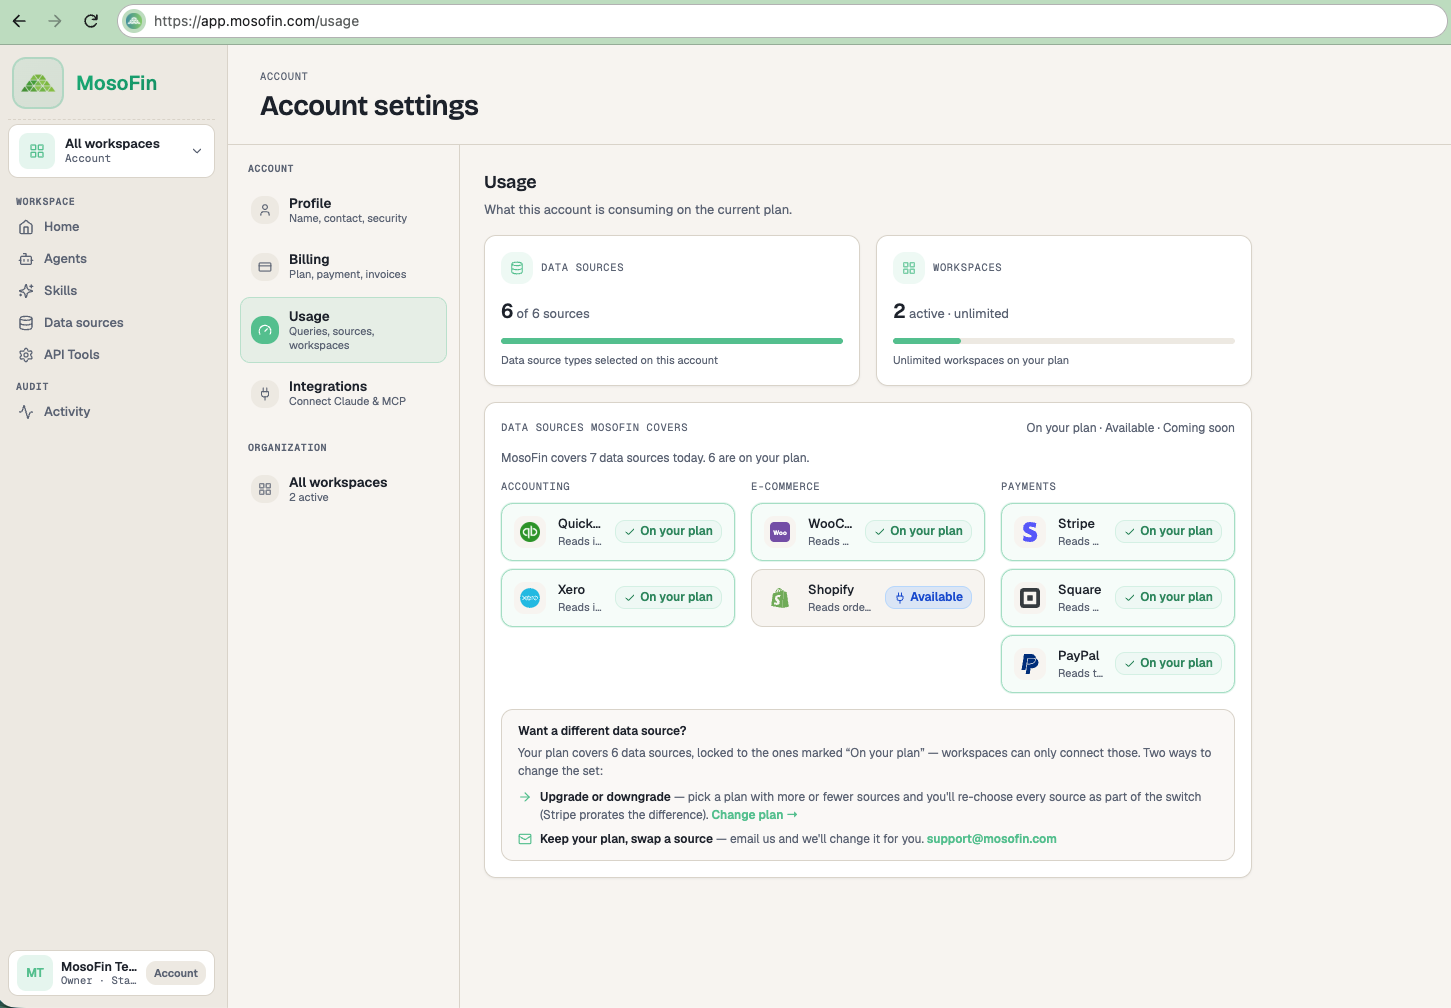Go back using the browser back arrow

click(19, 21)
